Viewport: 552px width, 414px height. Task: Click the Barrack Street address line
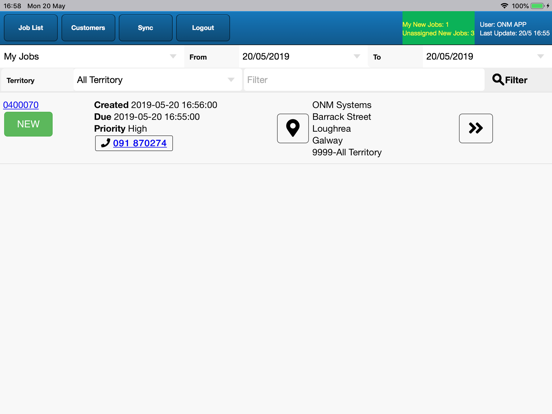click(341, 117)
